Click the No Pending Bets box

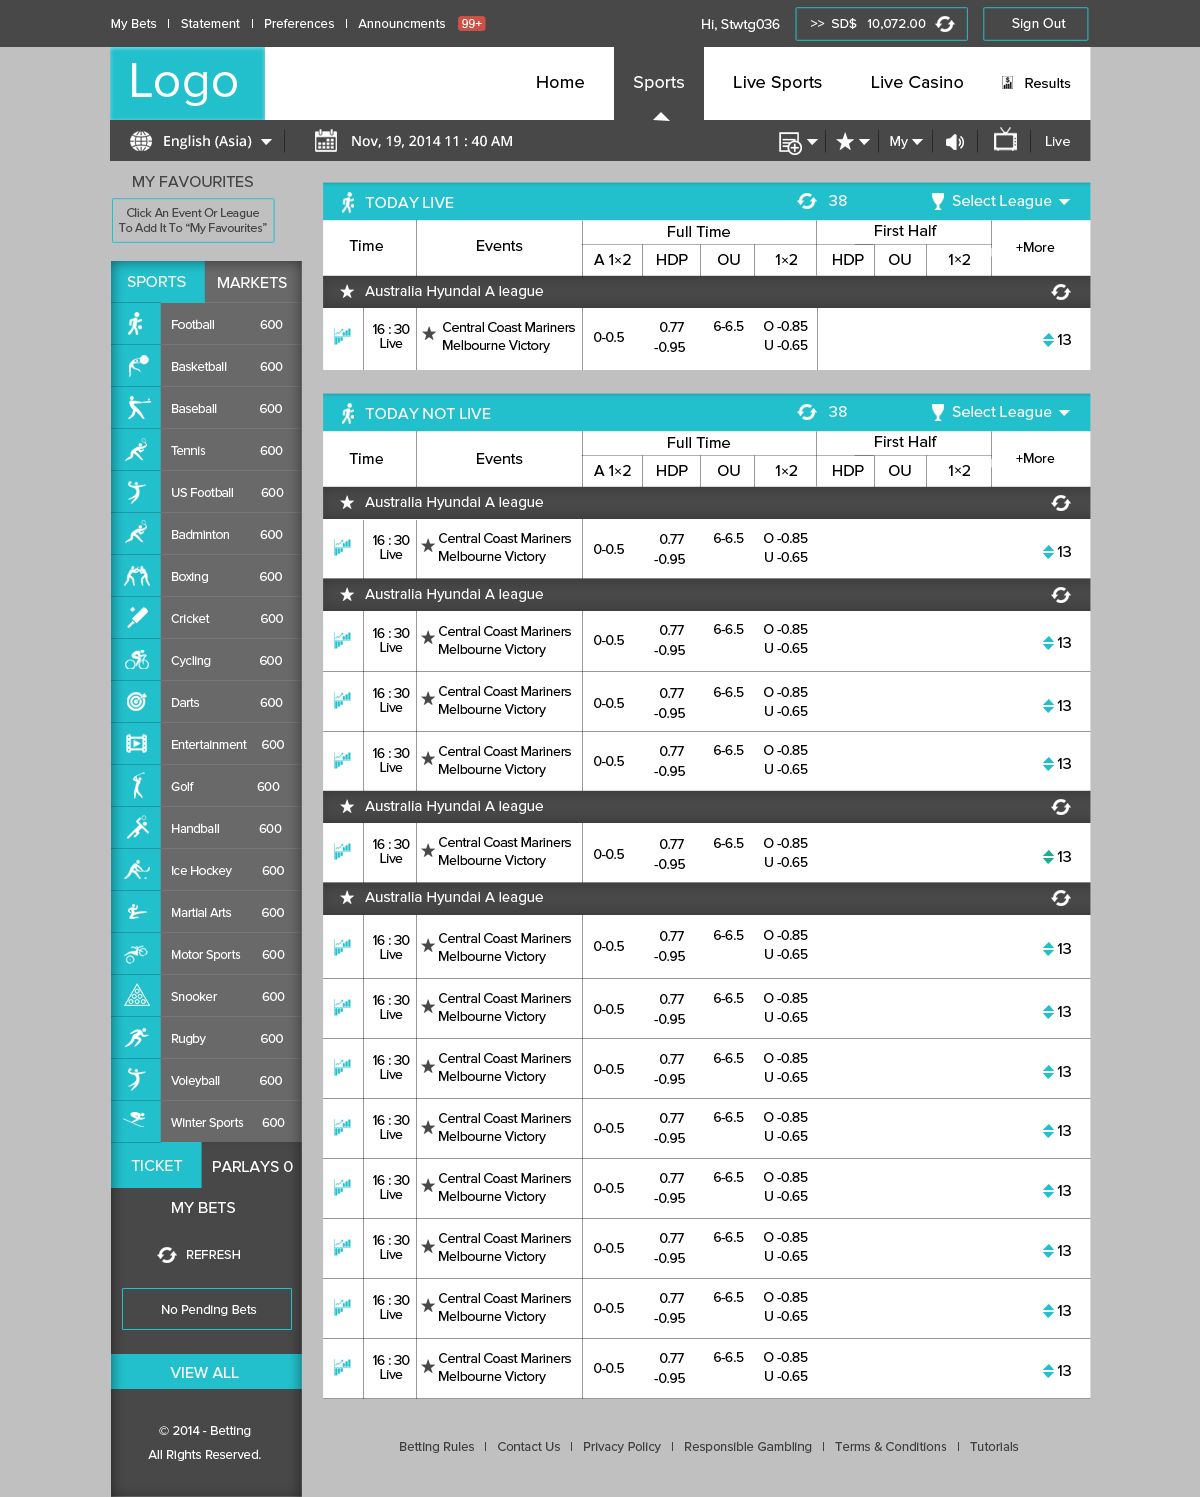tap(207, 1309)
